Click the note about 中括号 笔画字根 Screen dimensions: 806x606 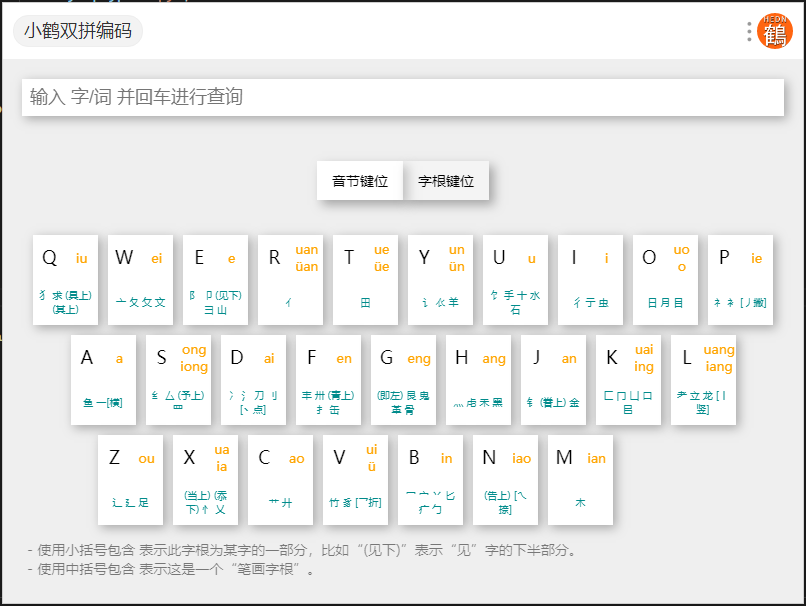171,569
